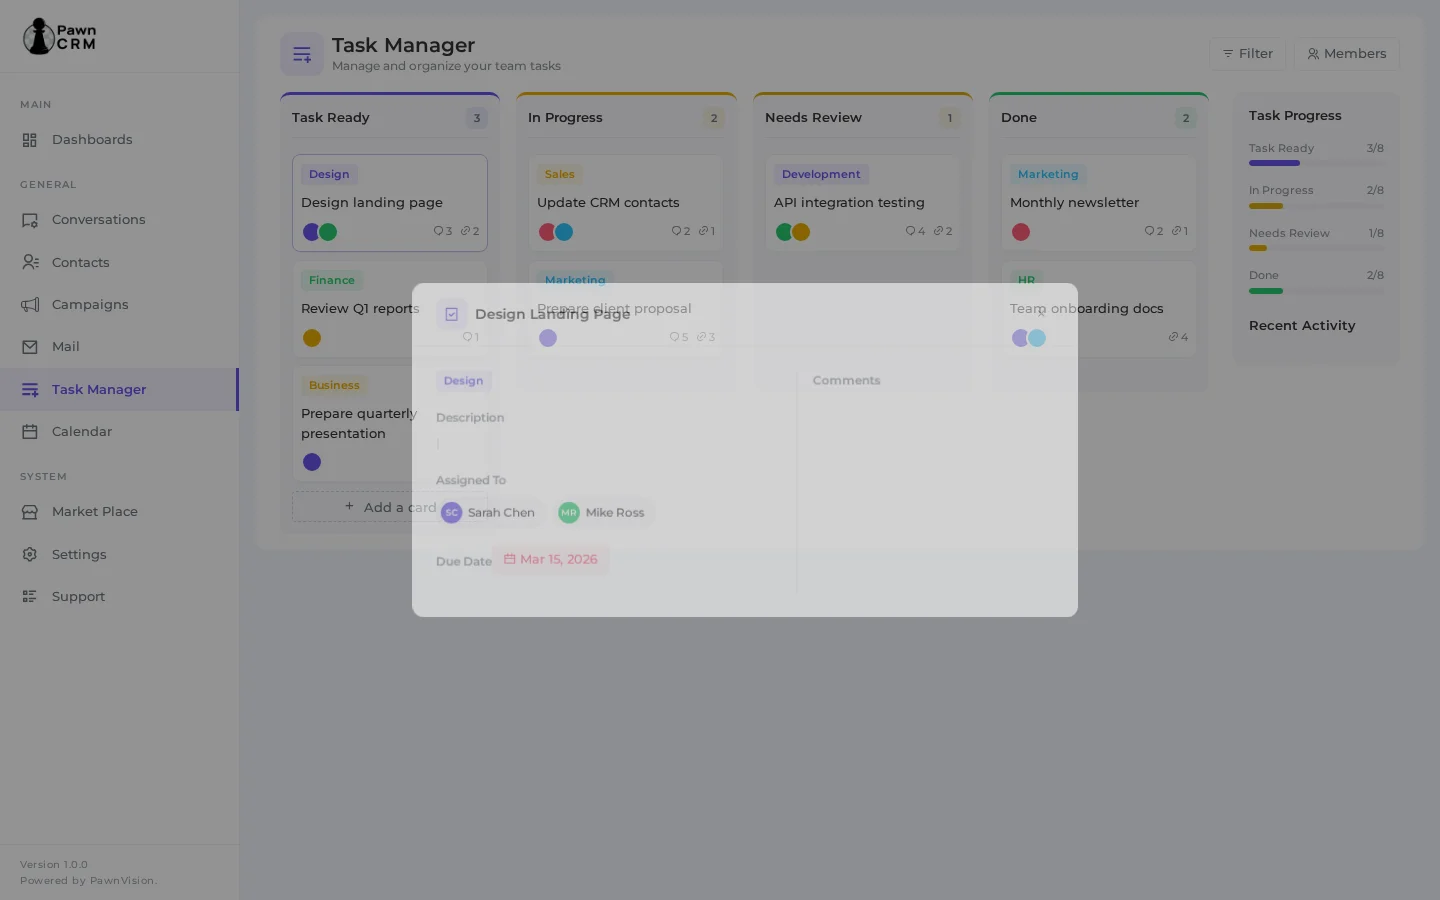Open the Filter dropdown
Image resolution: width=1440 pixels, height=900 pixels.
pyautogui.click(x=1247, y=53)
